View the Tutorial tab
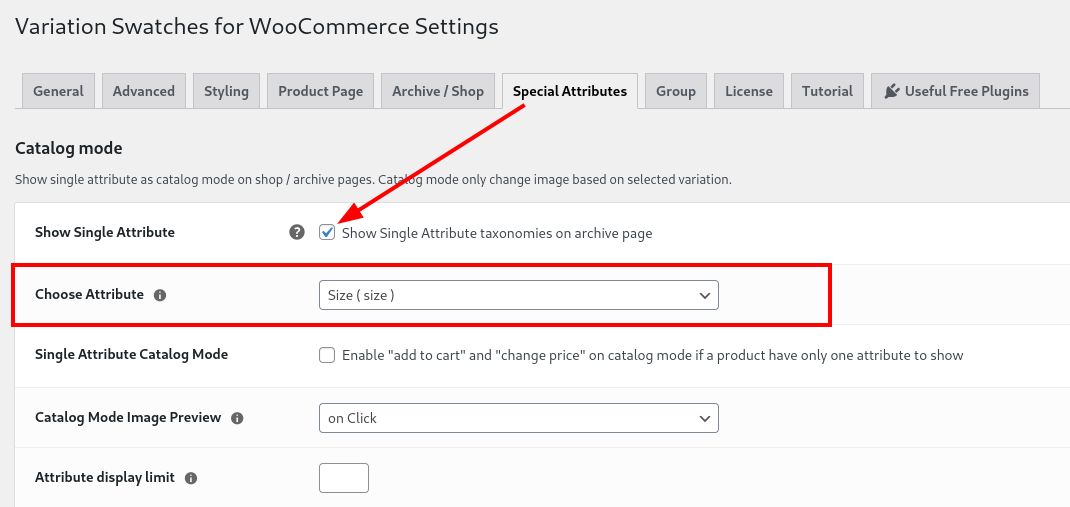This screenshot has width=1070, height=507. click(828, 91)
